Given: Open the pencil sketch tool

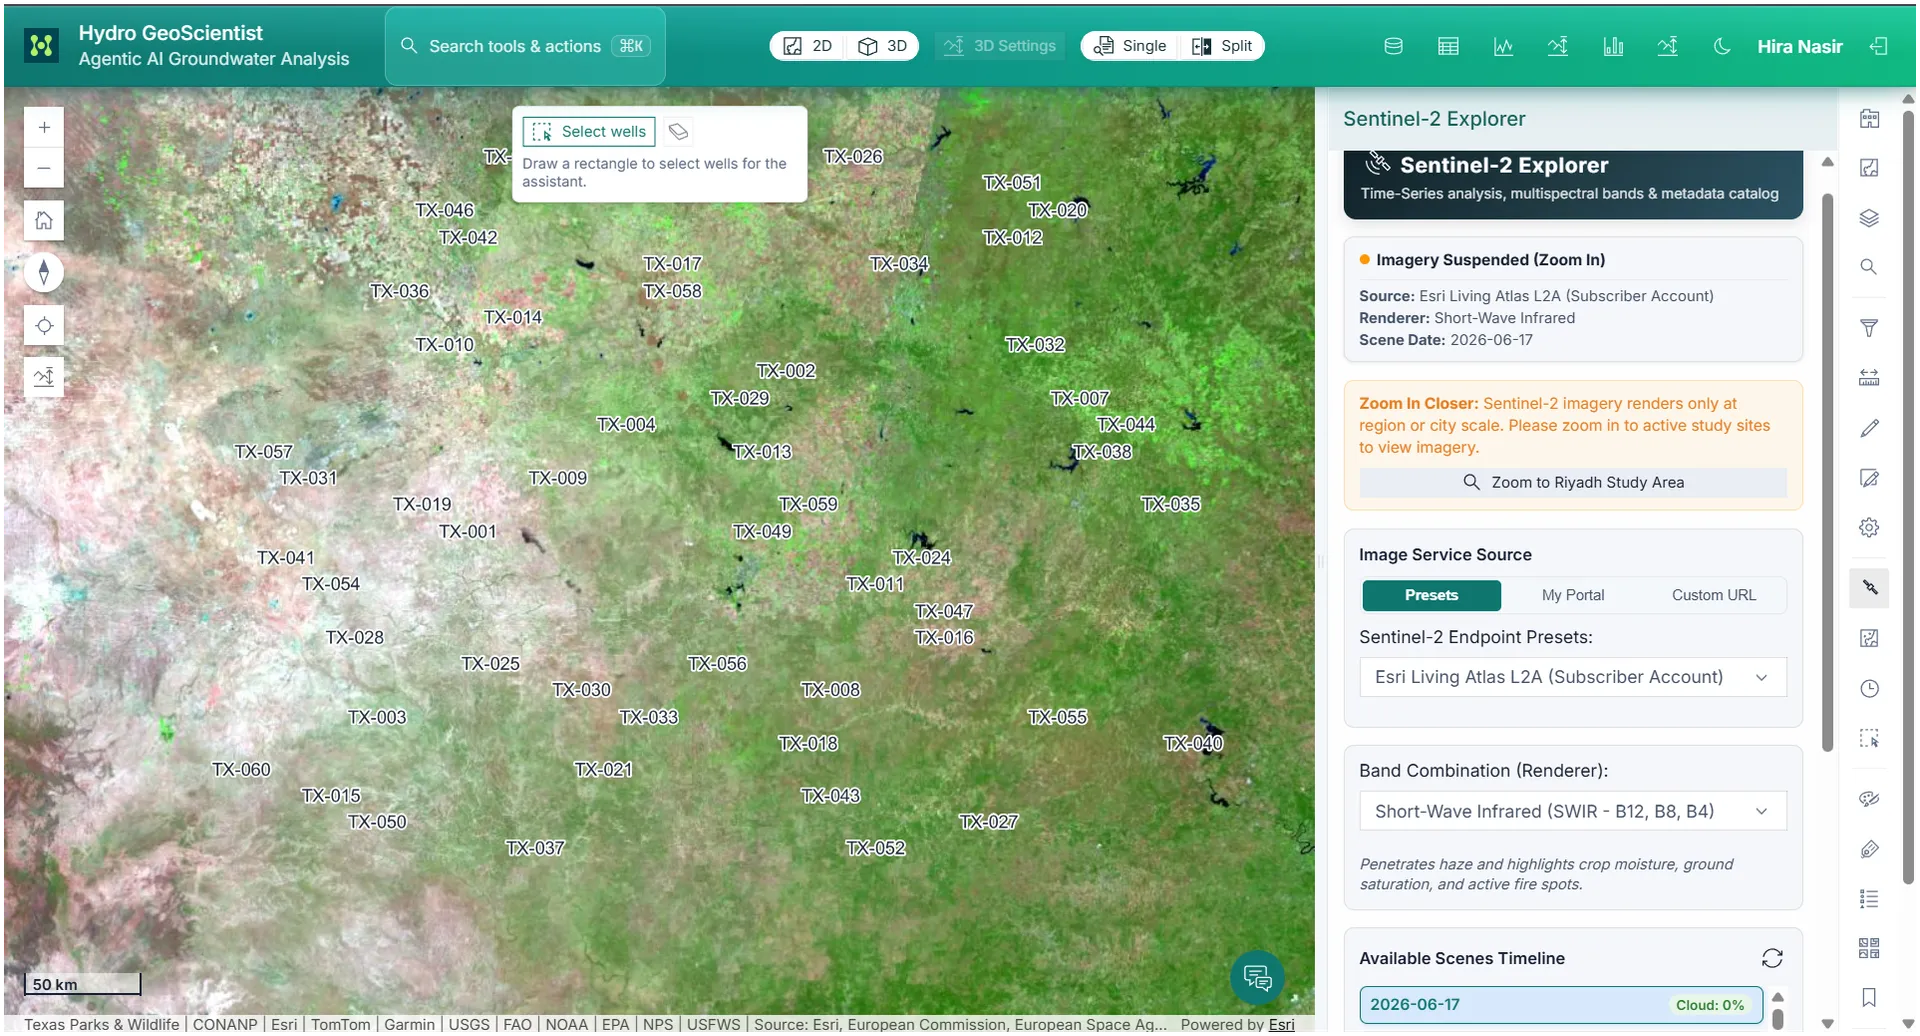Looking at the screenshot, I should pos(1869,428).
